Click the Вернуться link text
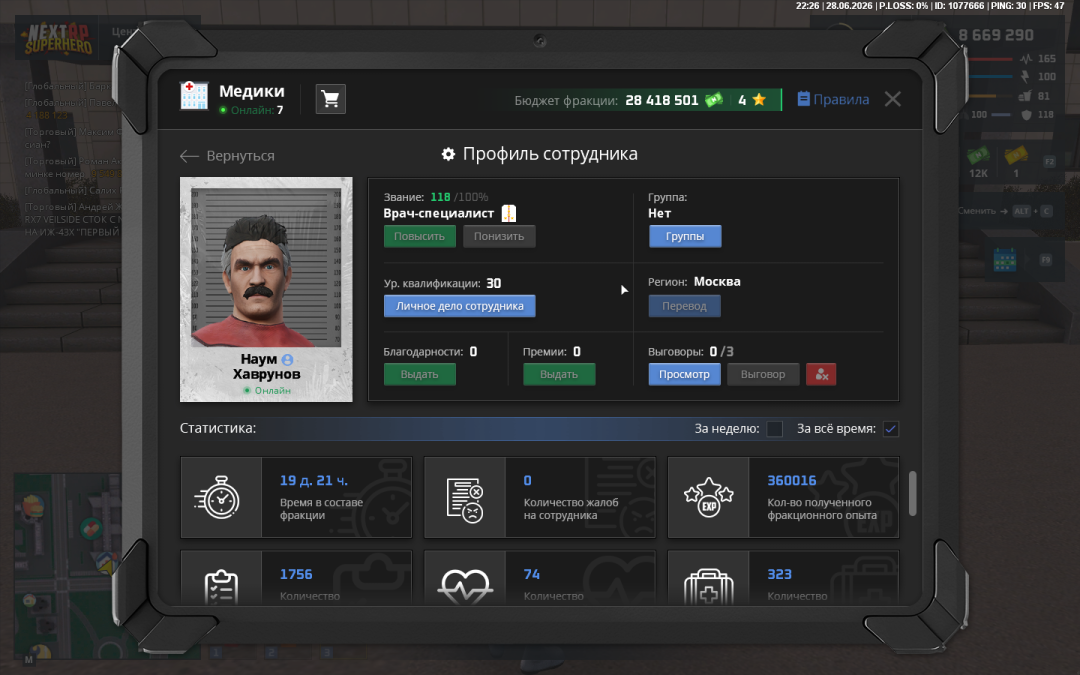This screenshot has height=675, width=1080. (x=240, y=156)
